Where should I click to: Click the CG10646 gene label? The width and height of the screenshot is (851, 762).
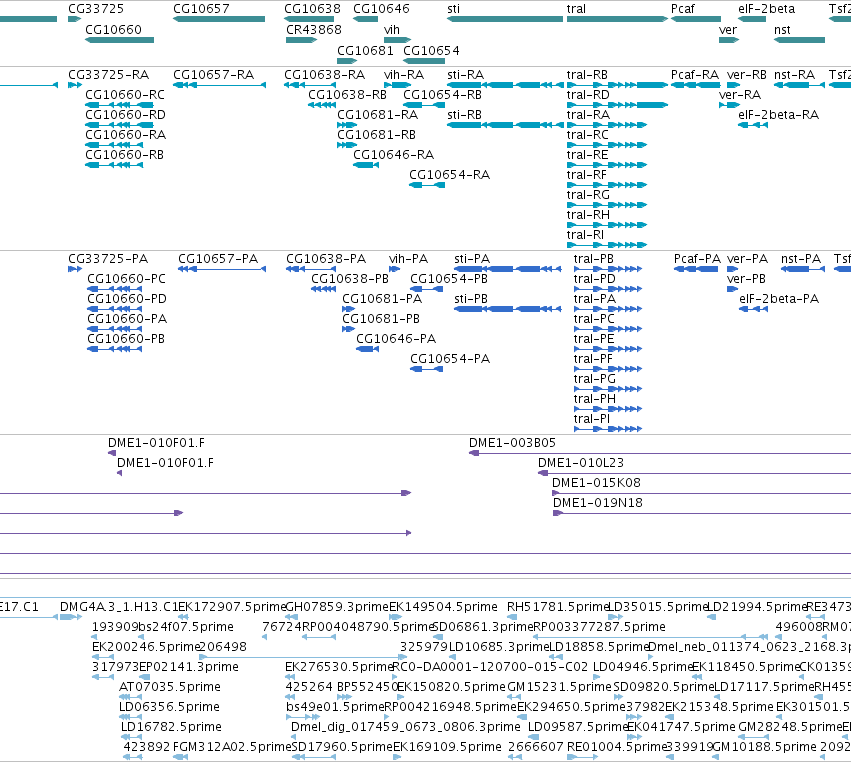tap(381, 9)
